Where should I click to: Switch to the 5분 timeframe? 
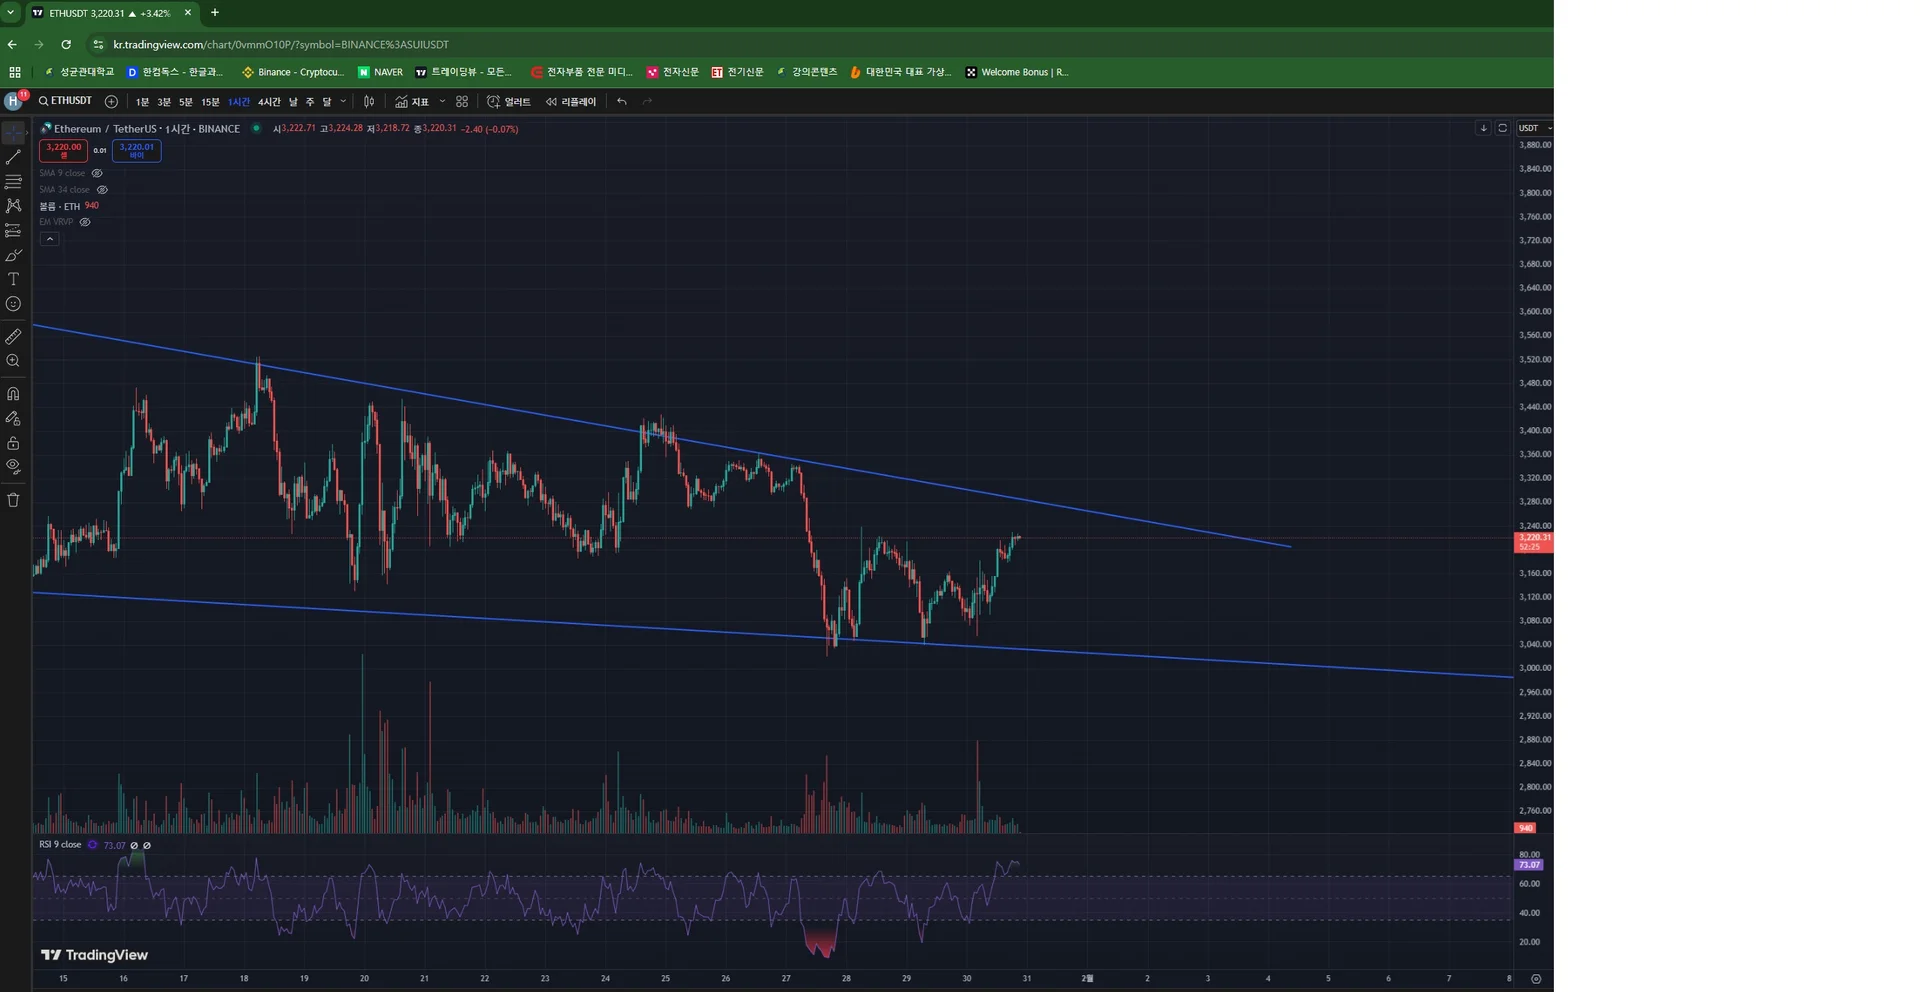click(x=186, y=102)
